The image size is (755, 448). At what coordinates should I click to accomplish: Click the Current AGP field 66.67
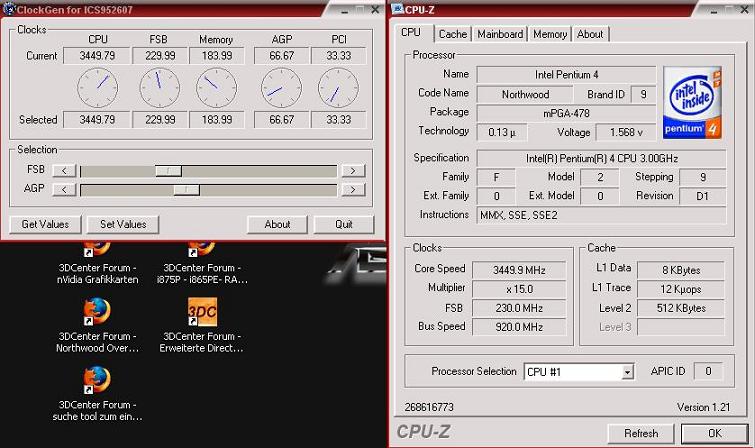coord(282,56)
